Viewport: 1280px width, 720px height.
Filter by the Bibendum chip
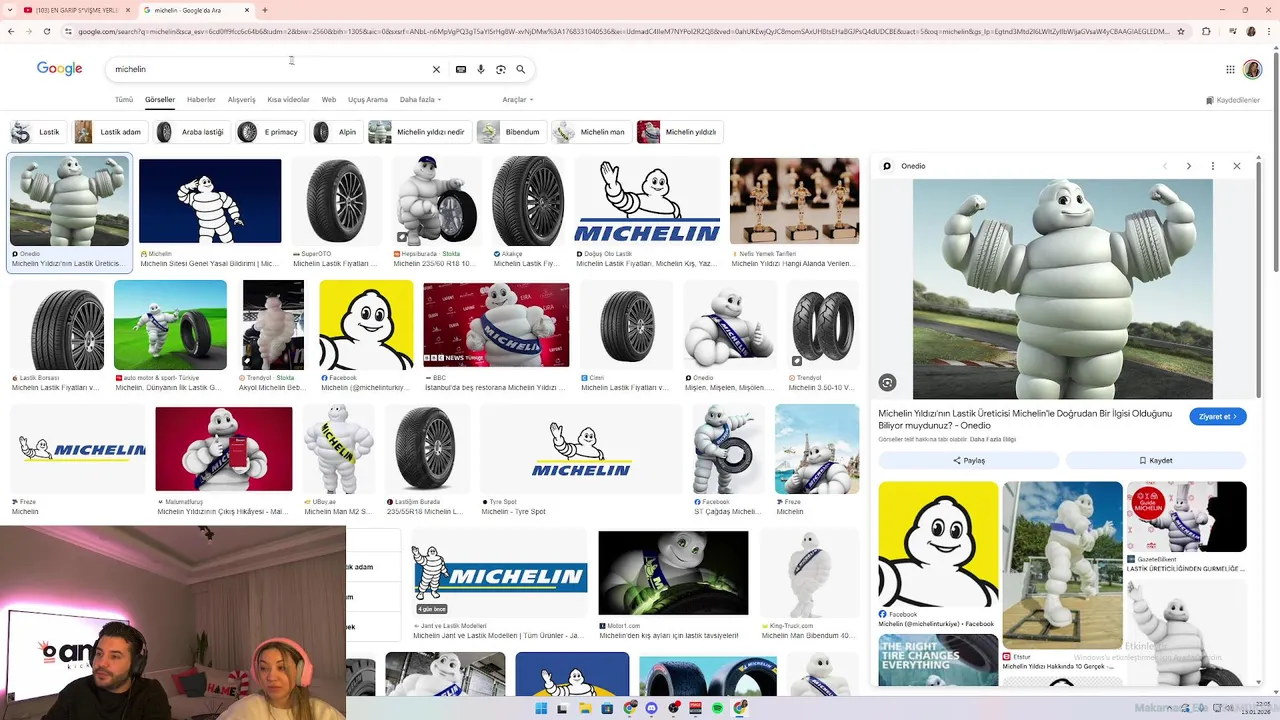[511, 132]
